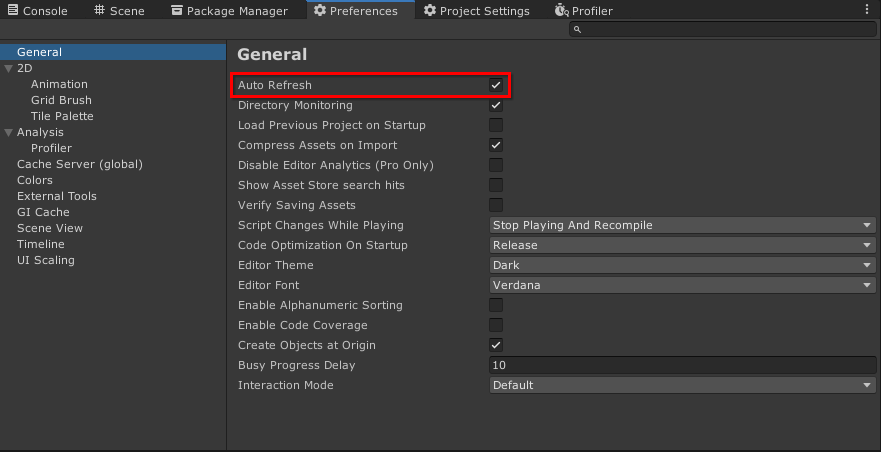Enable Load Previous Project on Startup
Viewport: 881px width, 452px height.
pos(496,125)
